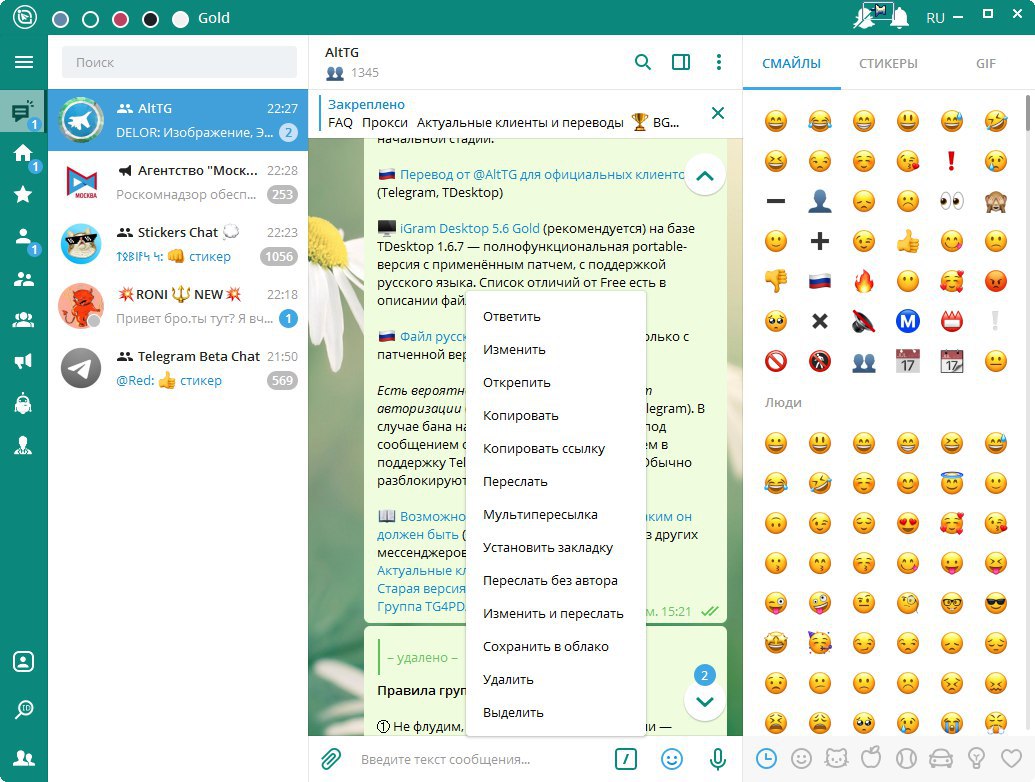
Task: Open the RONI NEW chat
Action: click(178, 306)
